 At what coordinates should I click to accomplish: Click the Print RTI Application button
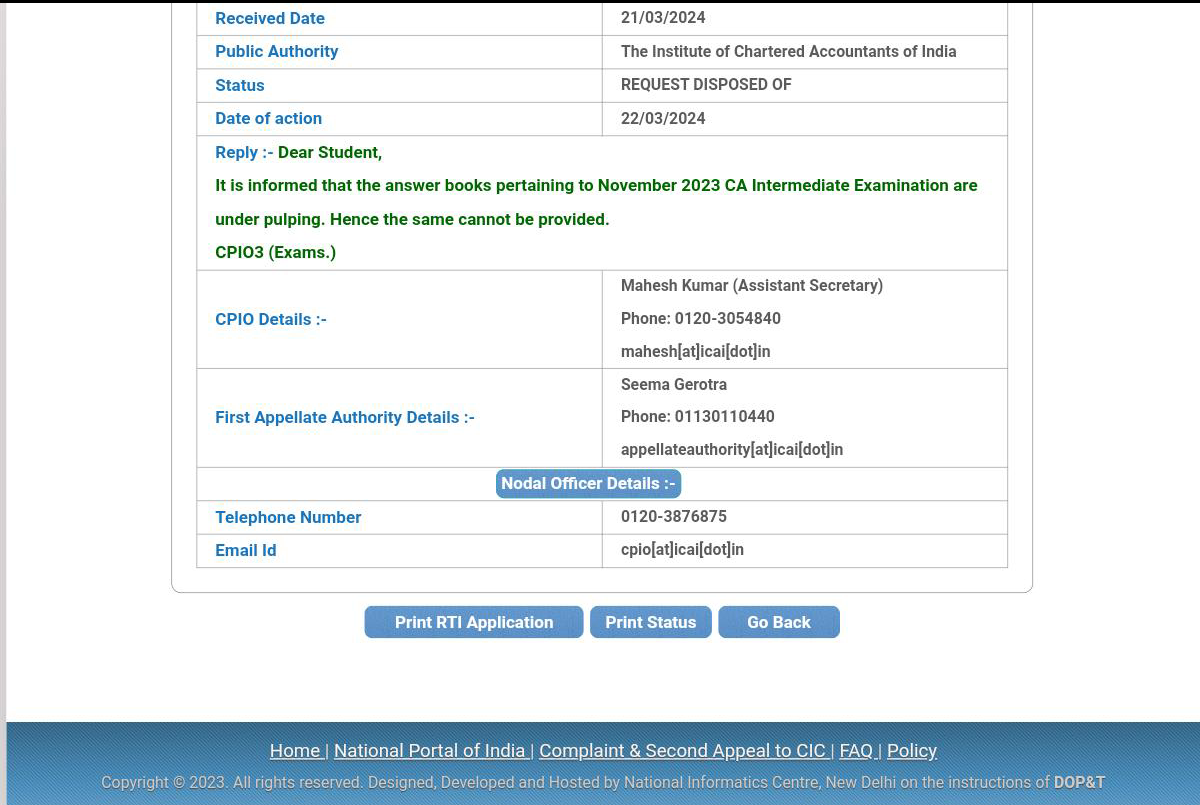[473, 622]
